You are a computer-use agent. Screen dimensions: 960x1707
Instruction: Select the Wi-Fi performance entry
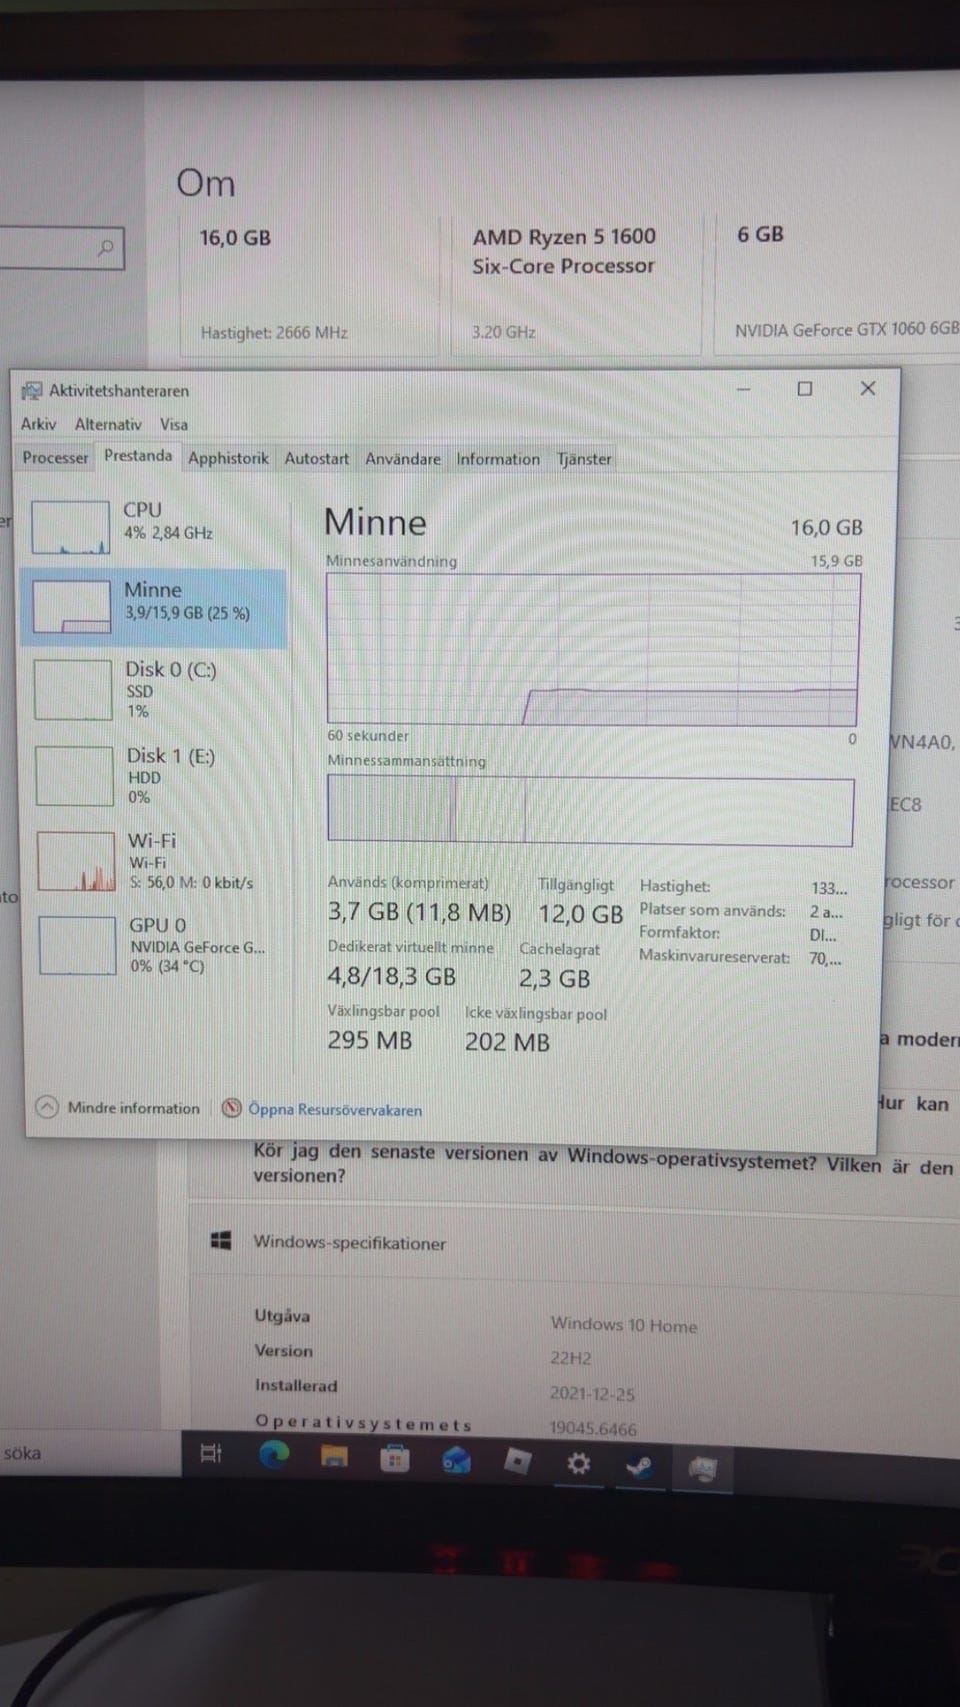click(153, 861)
